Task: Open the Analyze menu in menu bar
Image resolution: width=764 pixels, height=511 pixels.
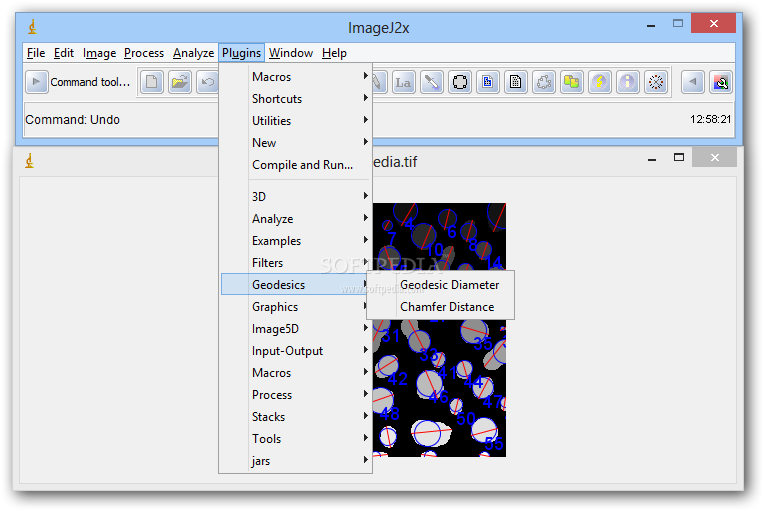Action: tap(193, 53)
